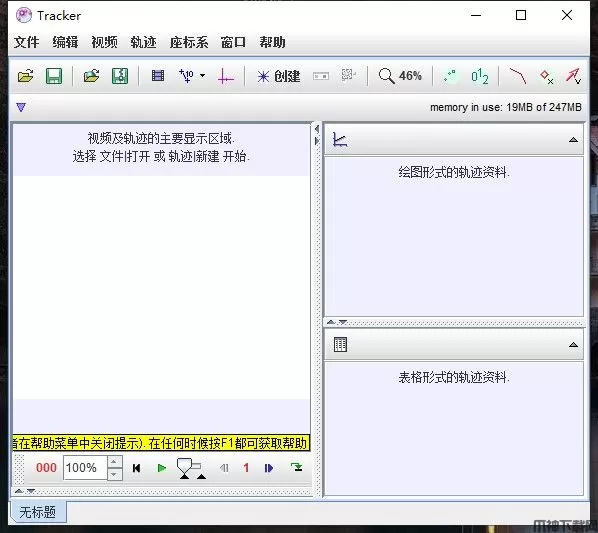Click the green play button
This screenshot has width=598, height=533.
162,468
